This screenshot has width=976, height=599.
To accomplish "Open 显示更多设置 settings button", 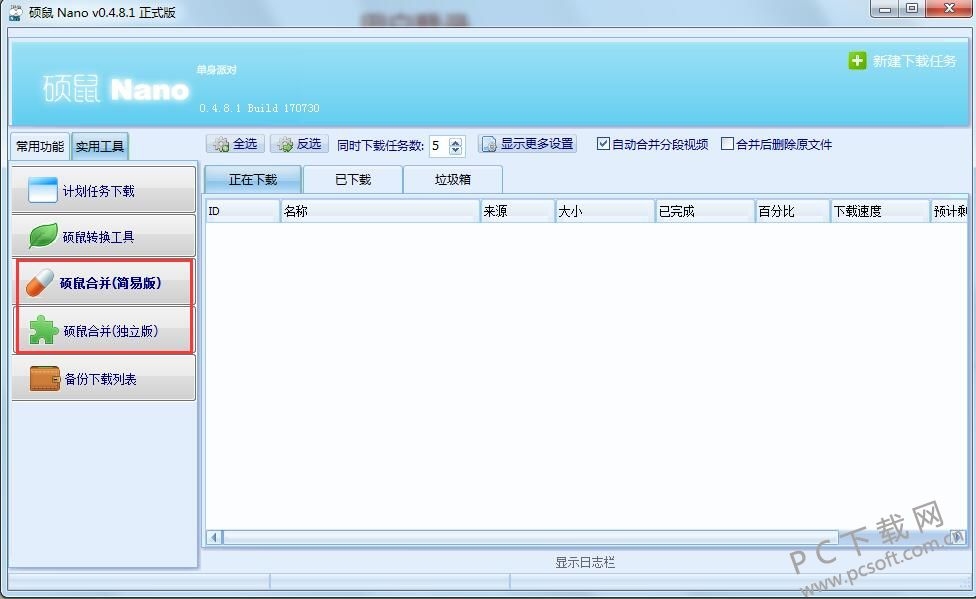I will coord(528,144).
